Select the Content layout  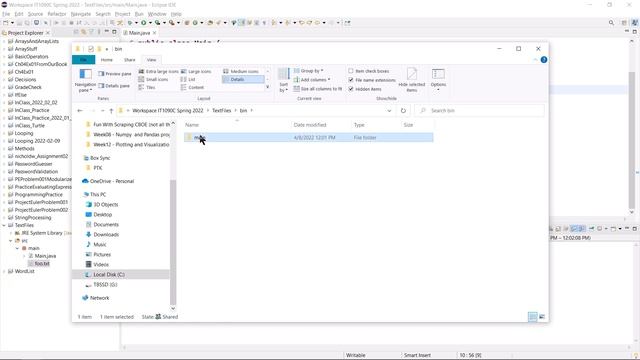(192, 87)
